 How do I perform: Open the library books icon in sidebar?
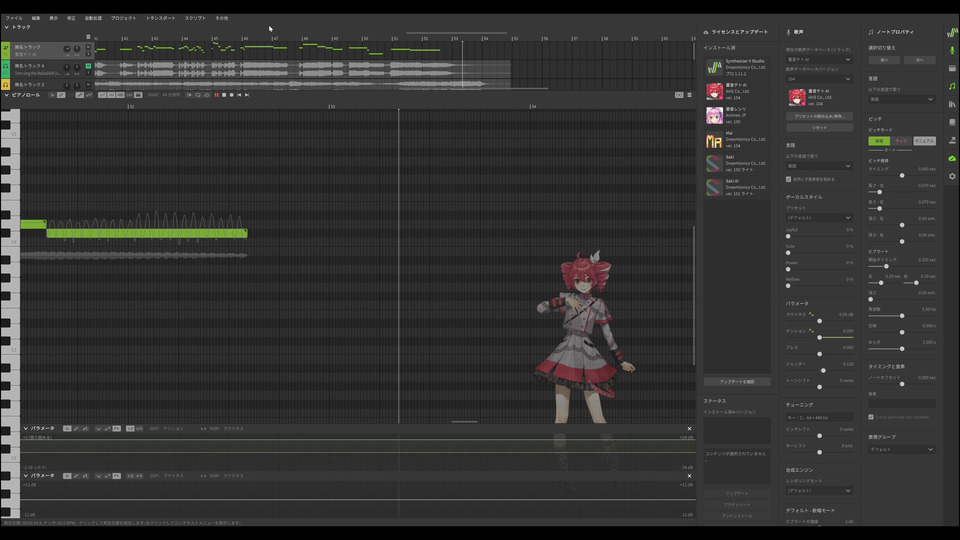[951, 104]
